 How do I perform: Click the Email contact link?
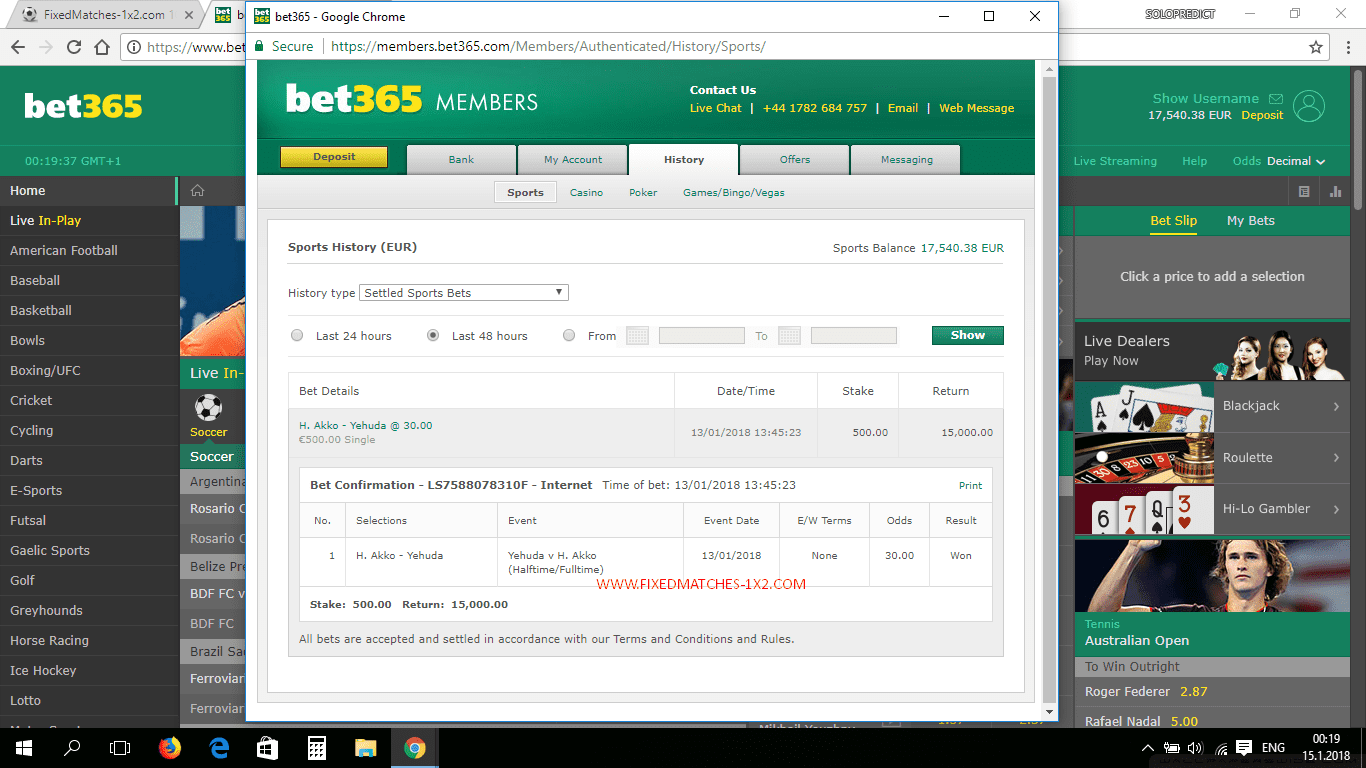902,108
